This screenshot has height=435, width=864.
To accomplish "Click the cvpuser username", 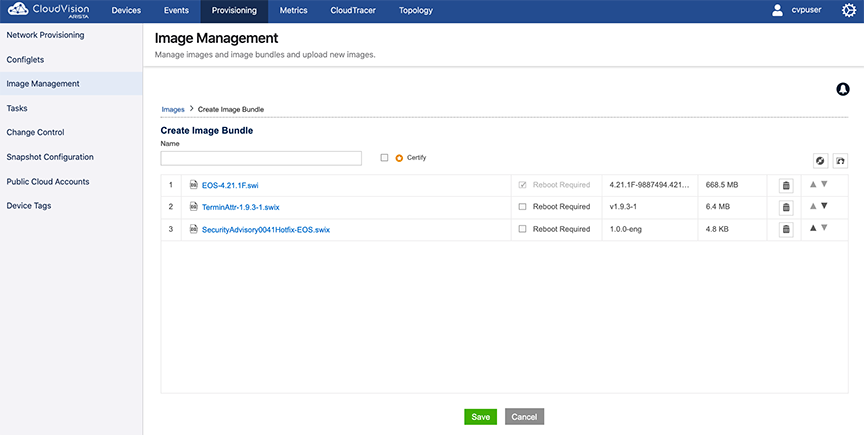I will point(807,10).
